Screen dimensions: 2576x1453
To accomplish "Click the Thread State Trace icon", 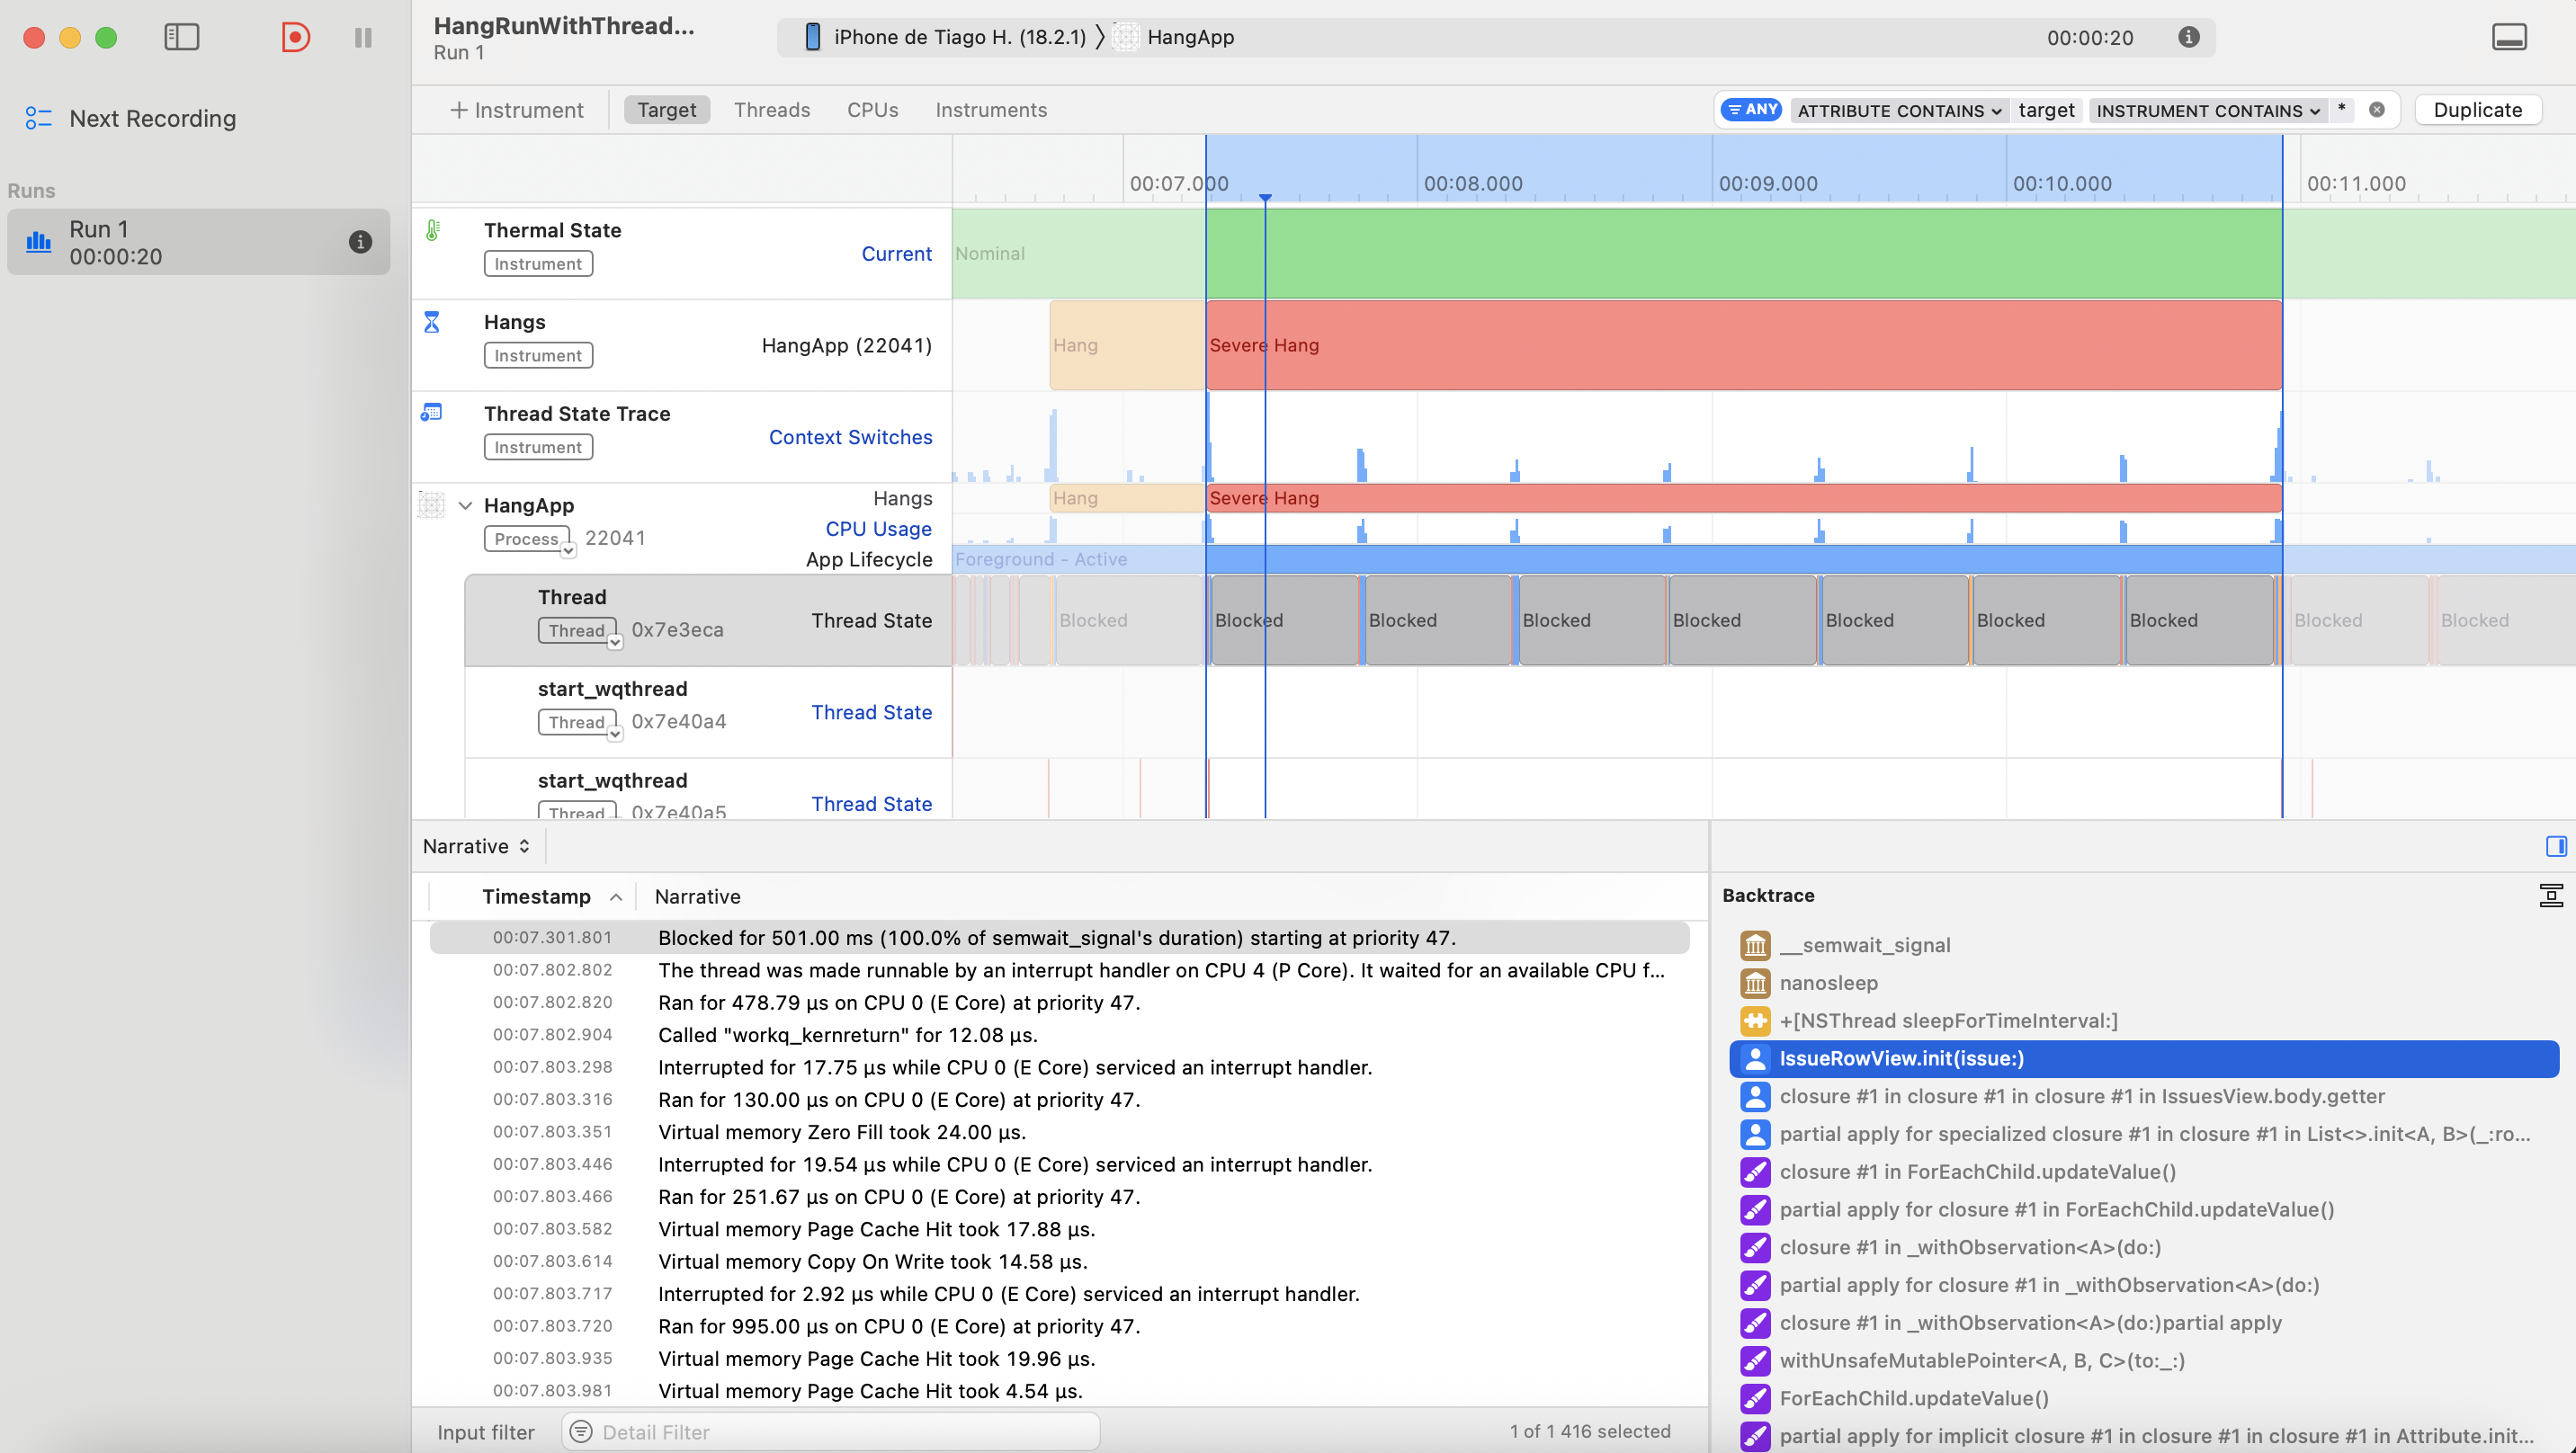I will click(432, 413).
